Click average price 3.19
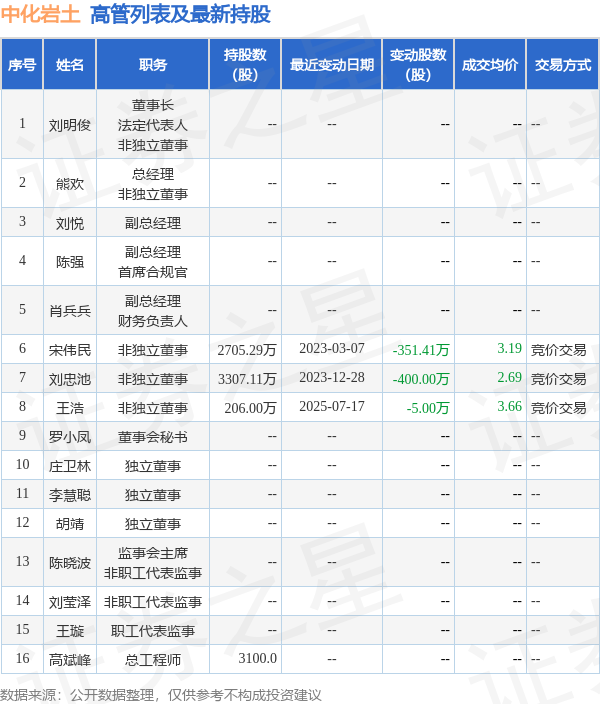Viewport: 600px width, 704px height. pyautogui.click(x=509, y=348)
